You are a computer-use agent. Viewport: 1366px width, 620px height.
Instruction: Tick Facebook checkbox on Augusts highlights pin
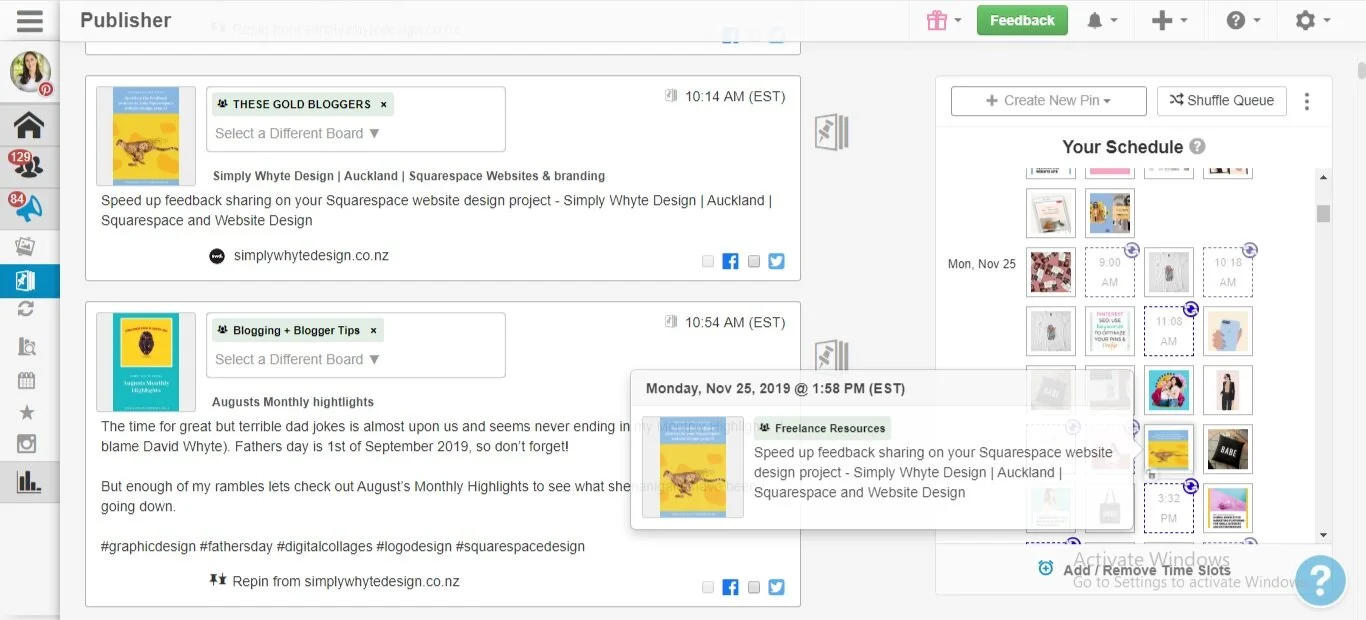[708, 587]
